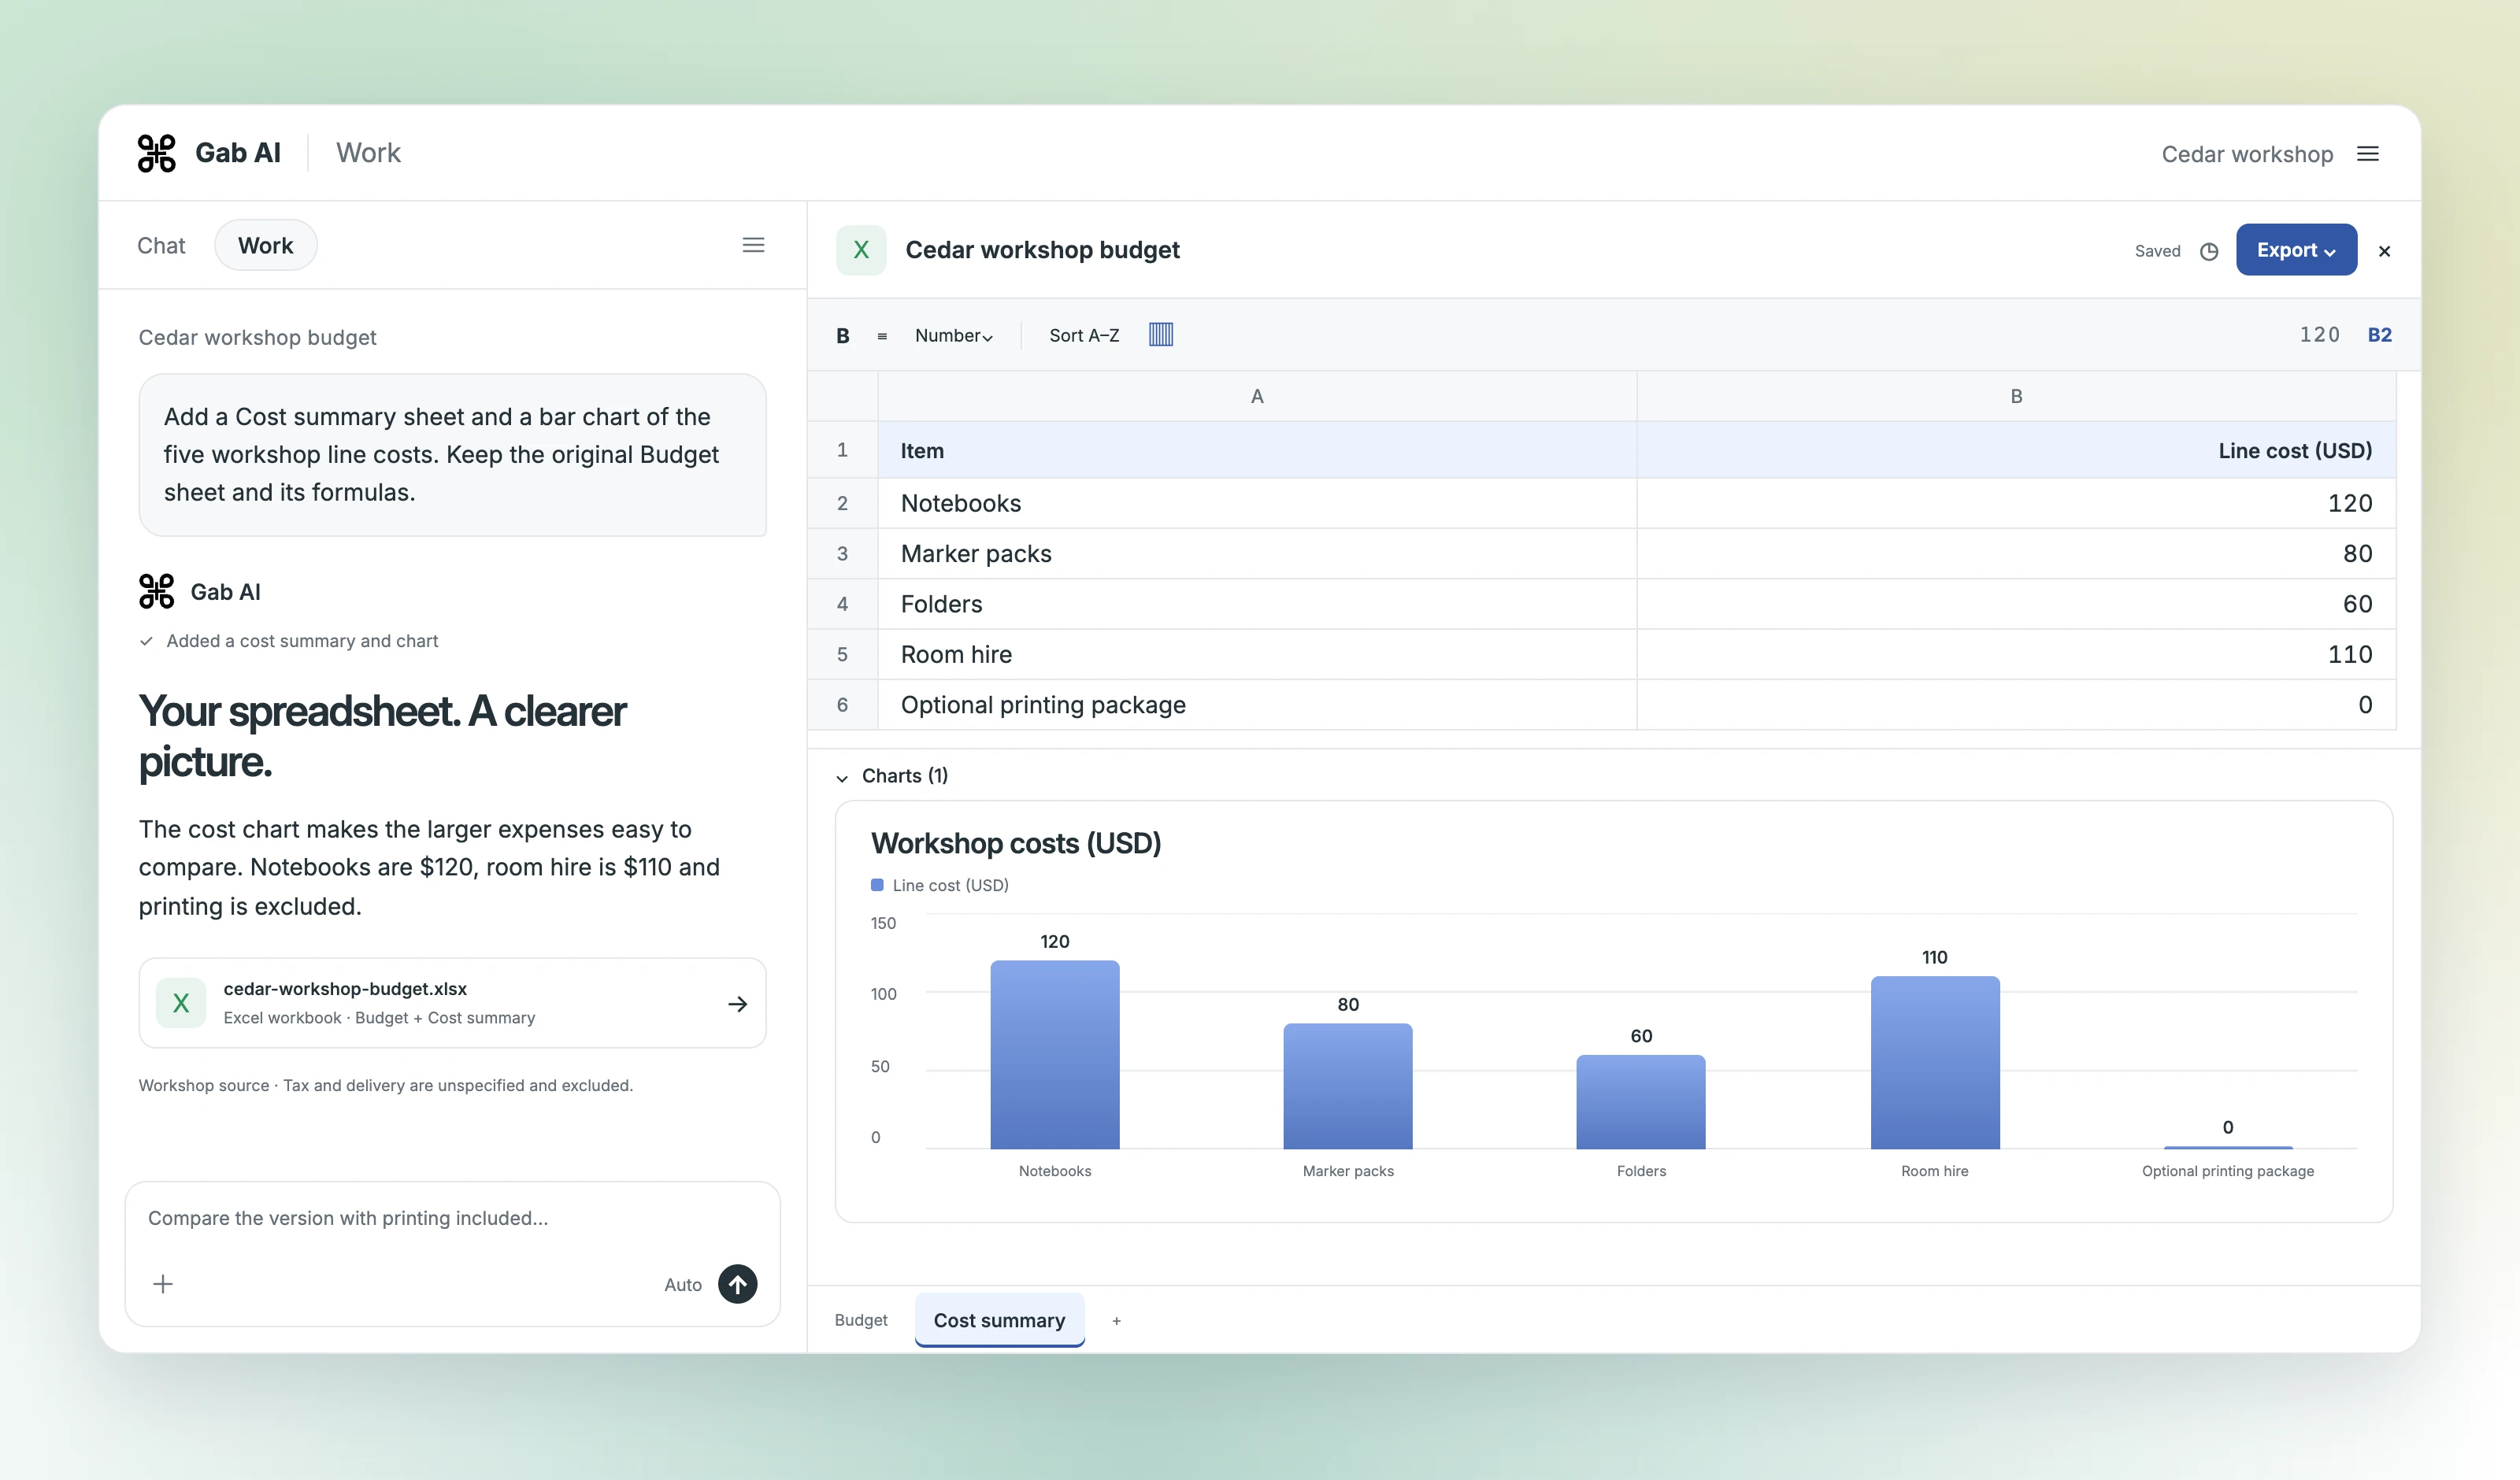Click the Added a cost summary and chart status
The width and height of the screenshot is (2520, 1480).
point(302,641)
